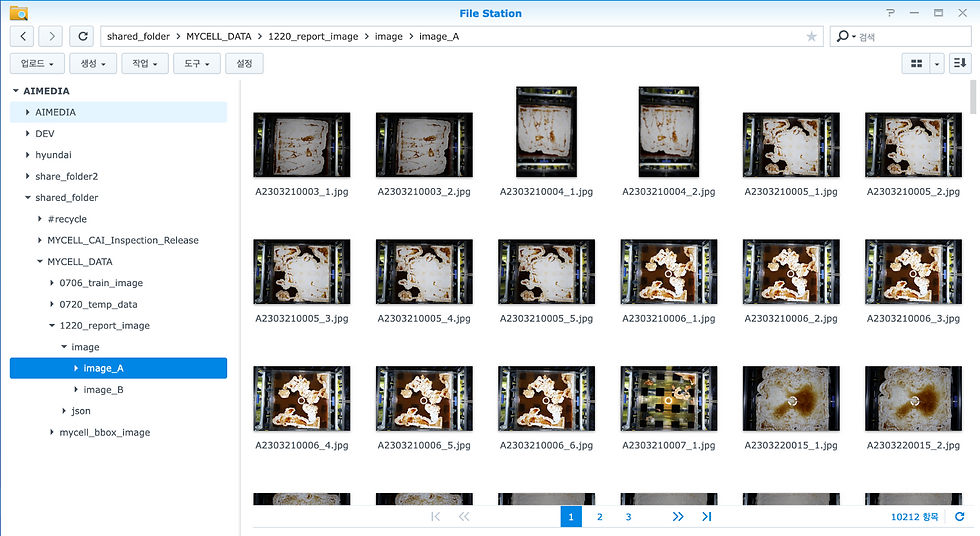The width and height of the screenshot is (980, 536).
Task: Select thumbnail A2303220015_2.jpg
Action: 913,399
